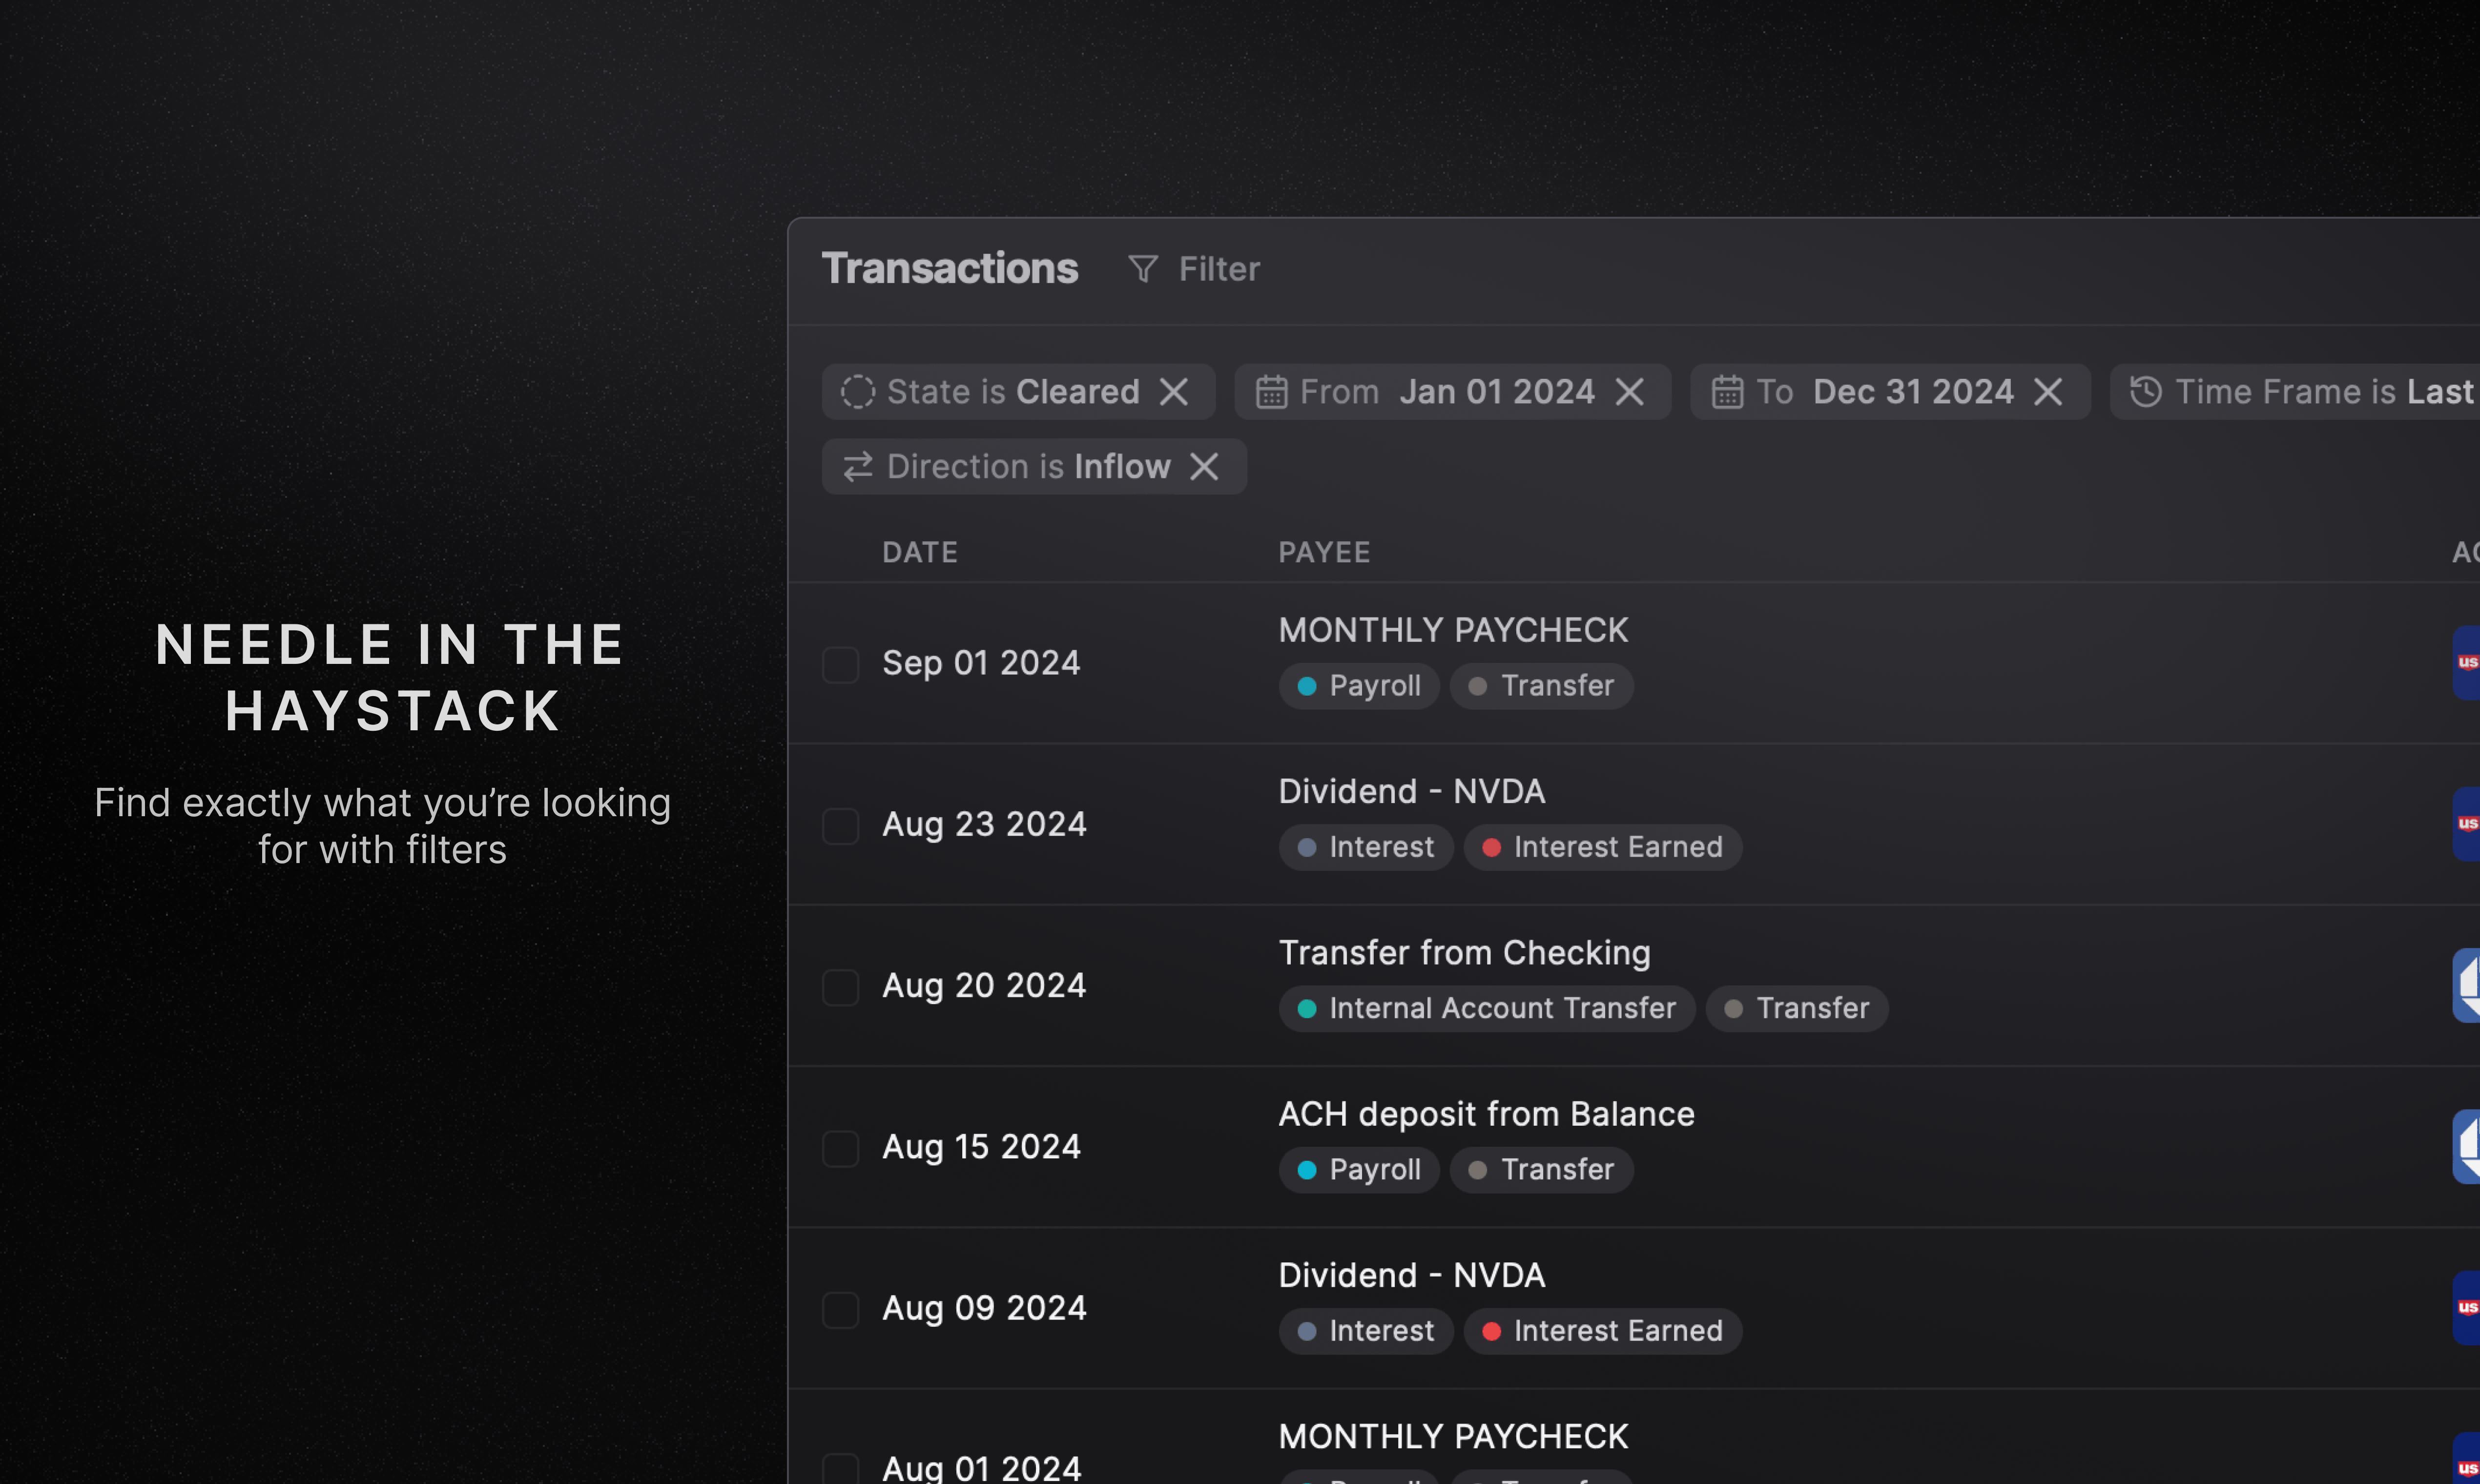Remove the State is Cleared filter
The width and height of the screenshot is (2480, 1484).
(x=1174, y=392)
